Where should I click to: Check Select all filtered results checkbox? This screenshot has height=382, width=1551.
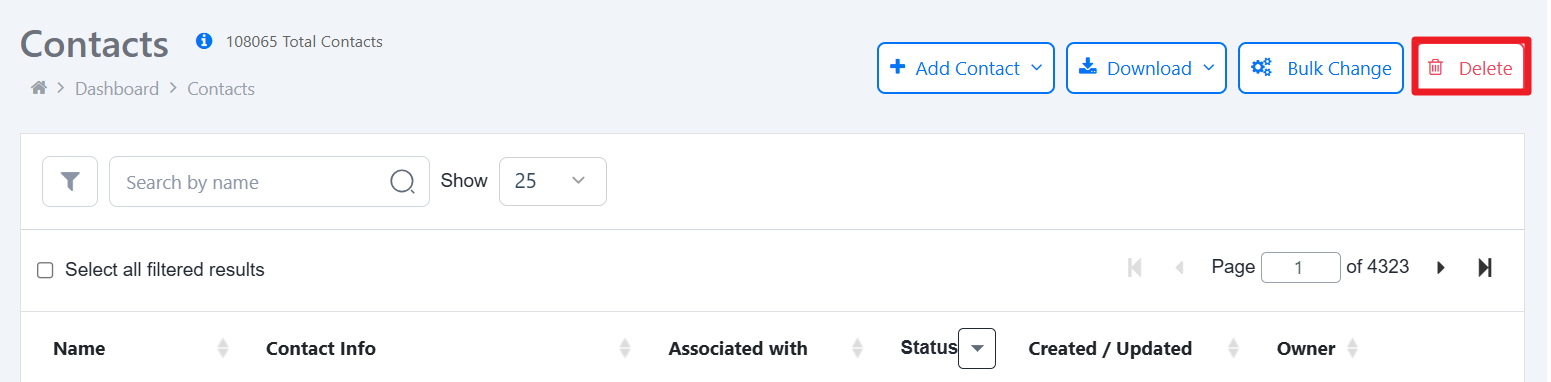click(x=45, y=270)
